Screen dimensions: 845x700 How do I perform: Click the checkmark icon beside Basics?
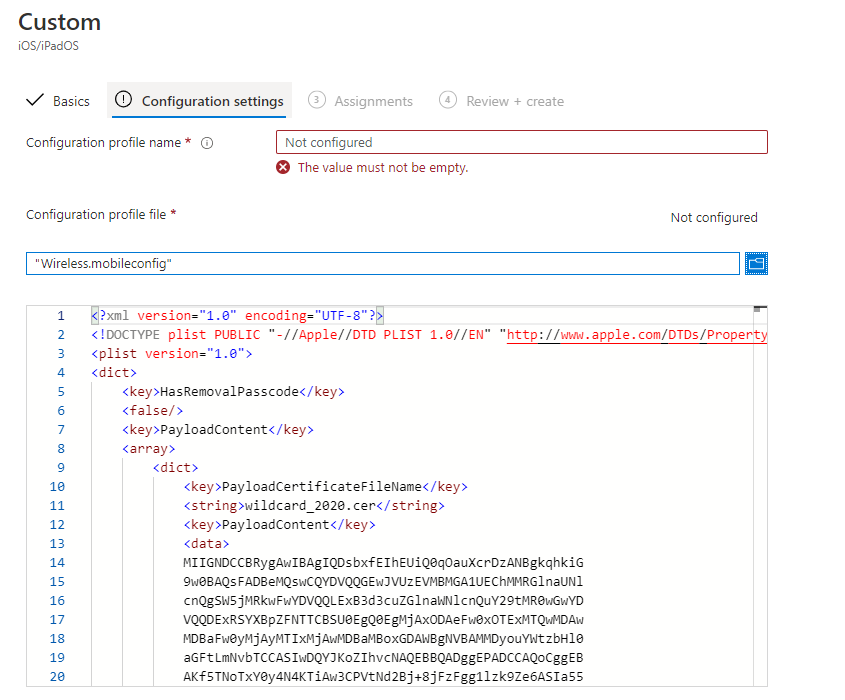(x=35, y=101)
